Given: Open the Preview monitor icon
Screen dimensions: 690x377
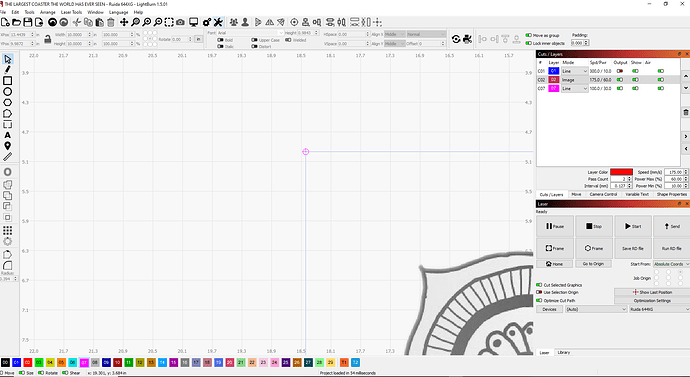Looking at the screenshot, I should (193, 22).
